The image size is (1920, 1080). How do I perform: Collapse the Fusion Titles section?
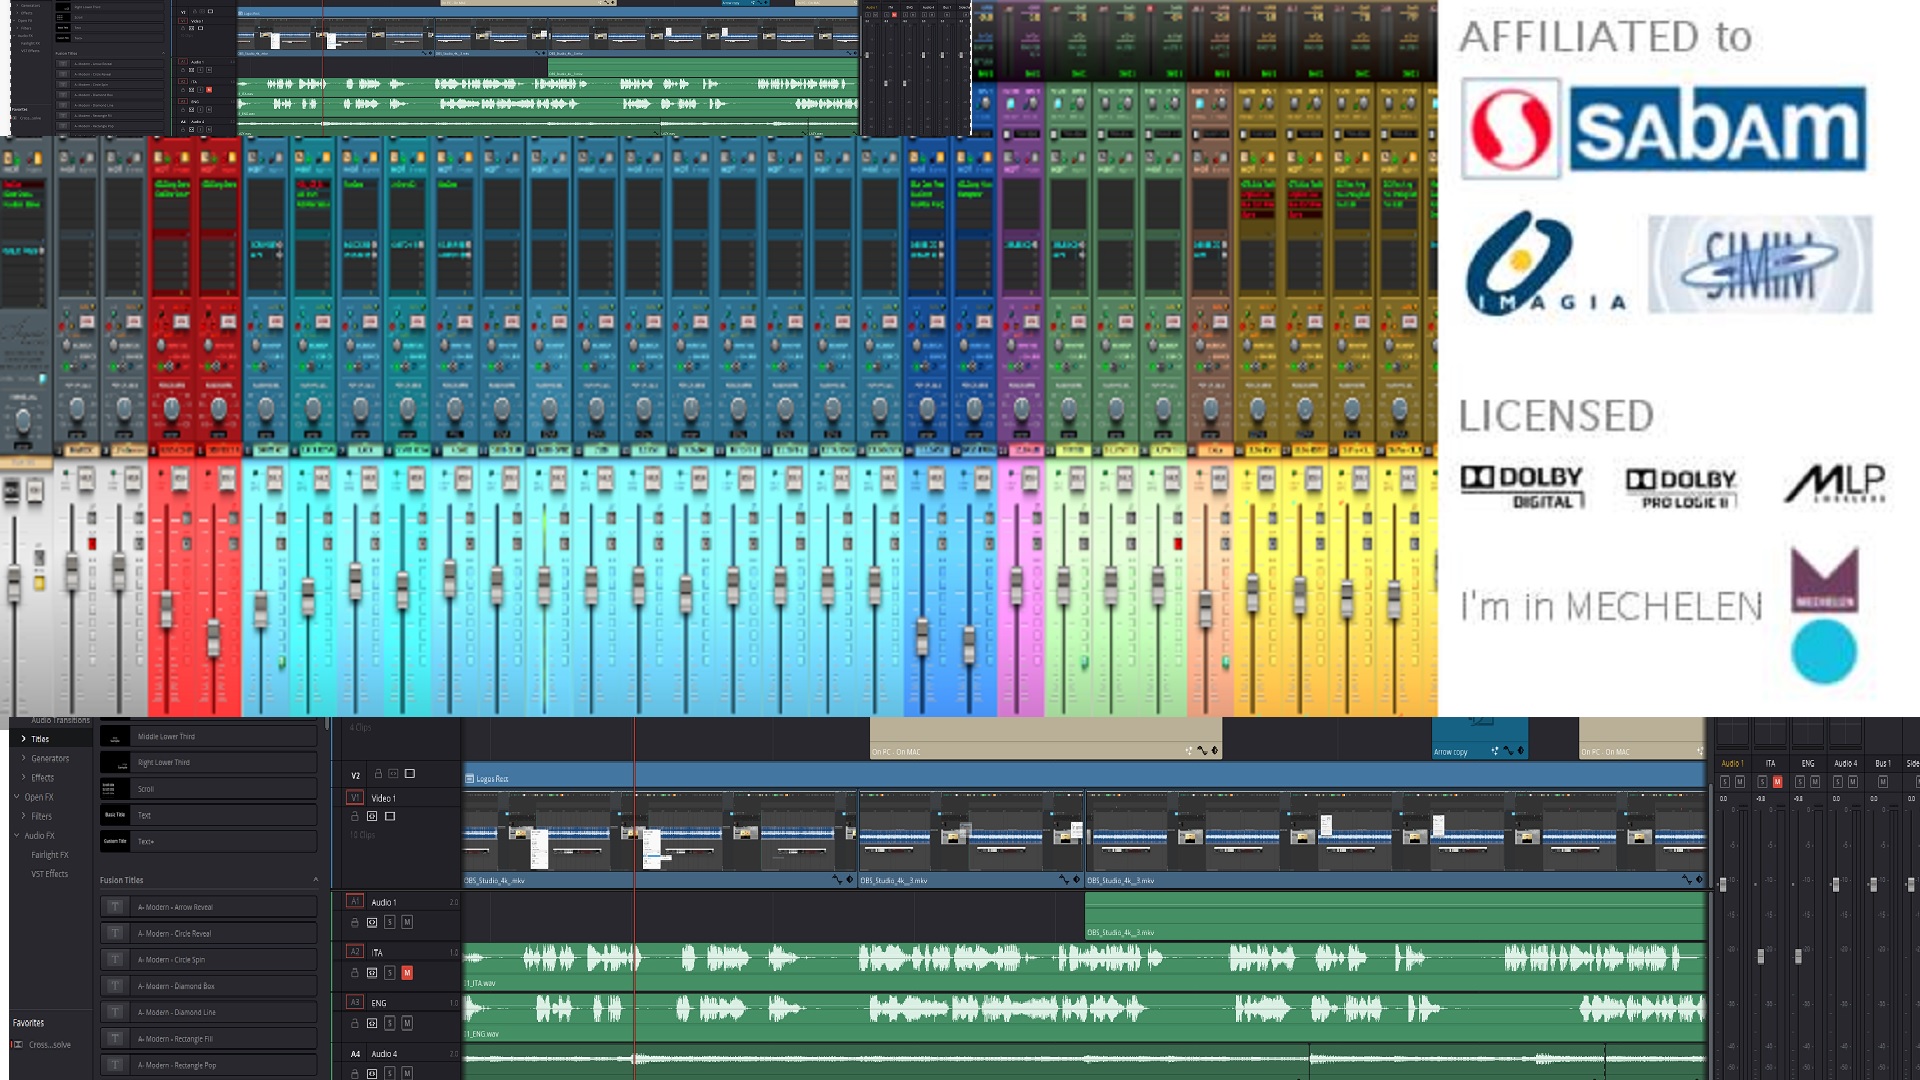point(315,880)
